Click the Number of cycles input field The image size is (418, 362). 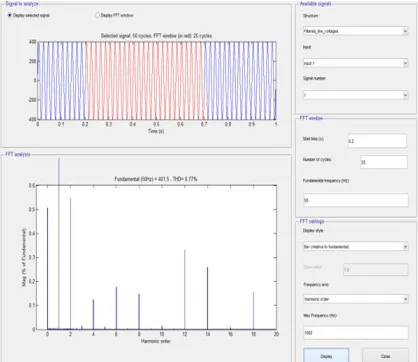[384, 162]
